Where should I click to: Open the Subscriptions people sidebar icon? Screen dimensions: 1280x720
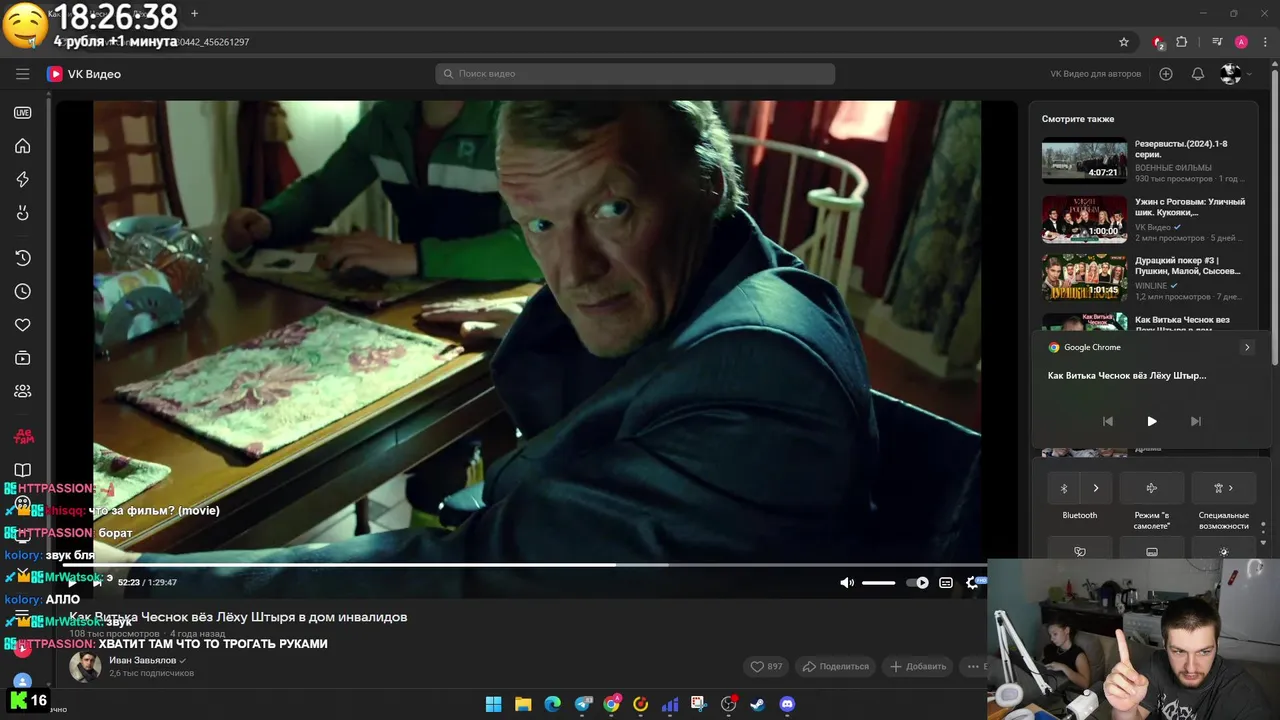pos(22,391)
